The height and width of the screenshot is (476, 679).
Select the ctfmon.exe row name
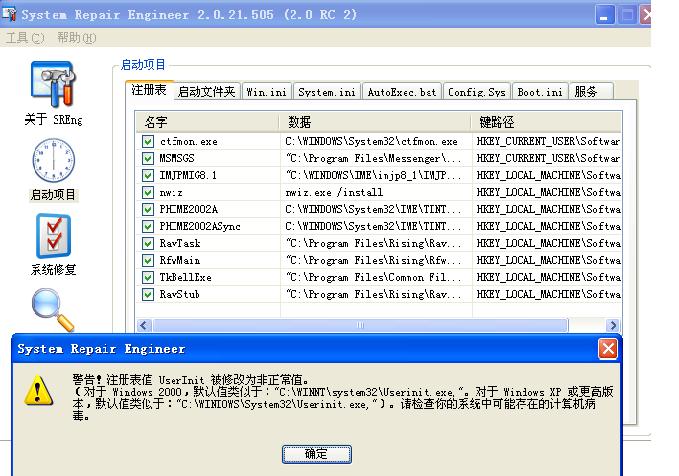pos(189,142)
